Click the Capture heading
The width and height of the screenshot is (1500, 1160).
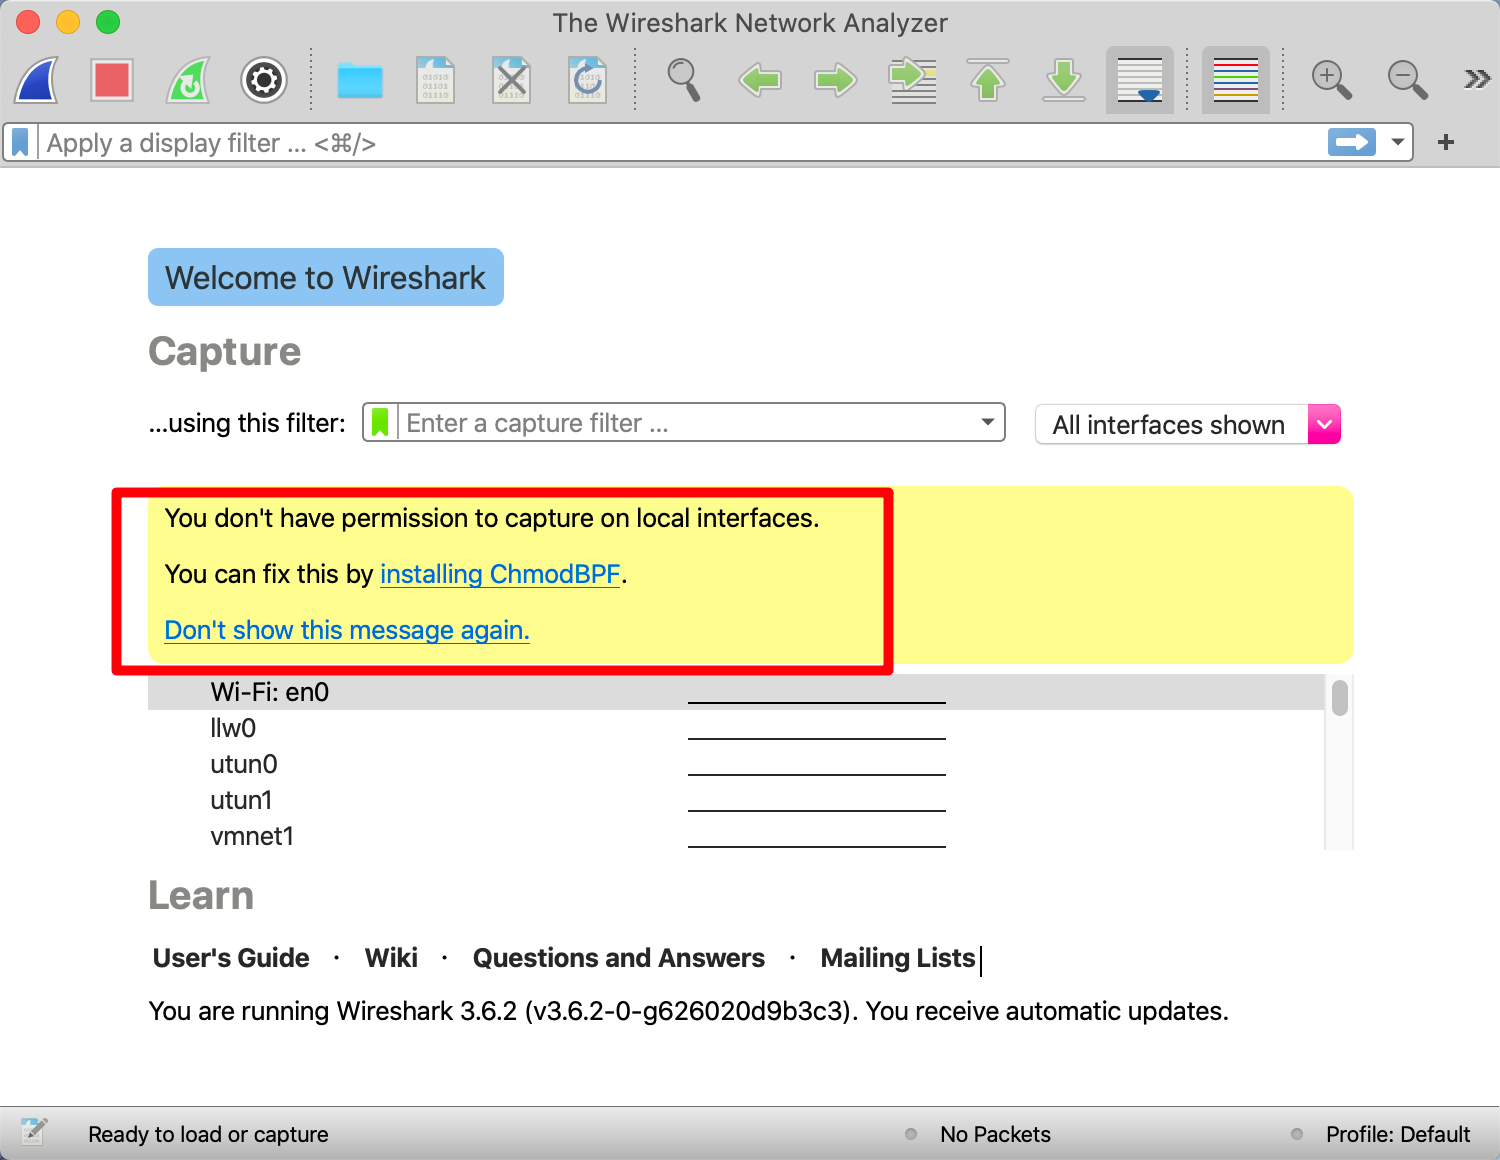pyautogui.click(x=225, y=352)
